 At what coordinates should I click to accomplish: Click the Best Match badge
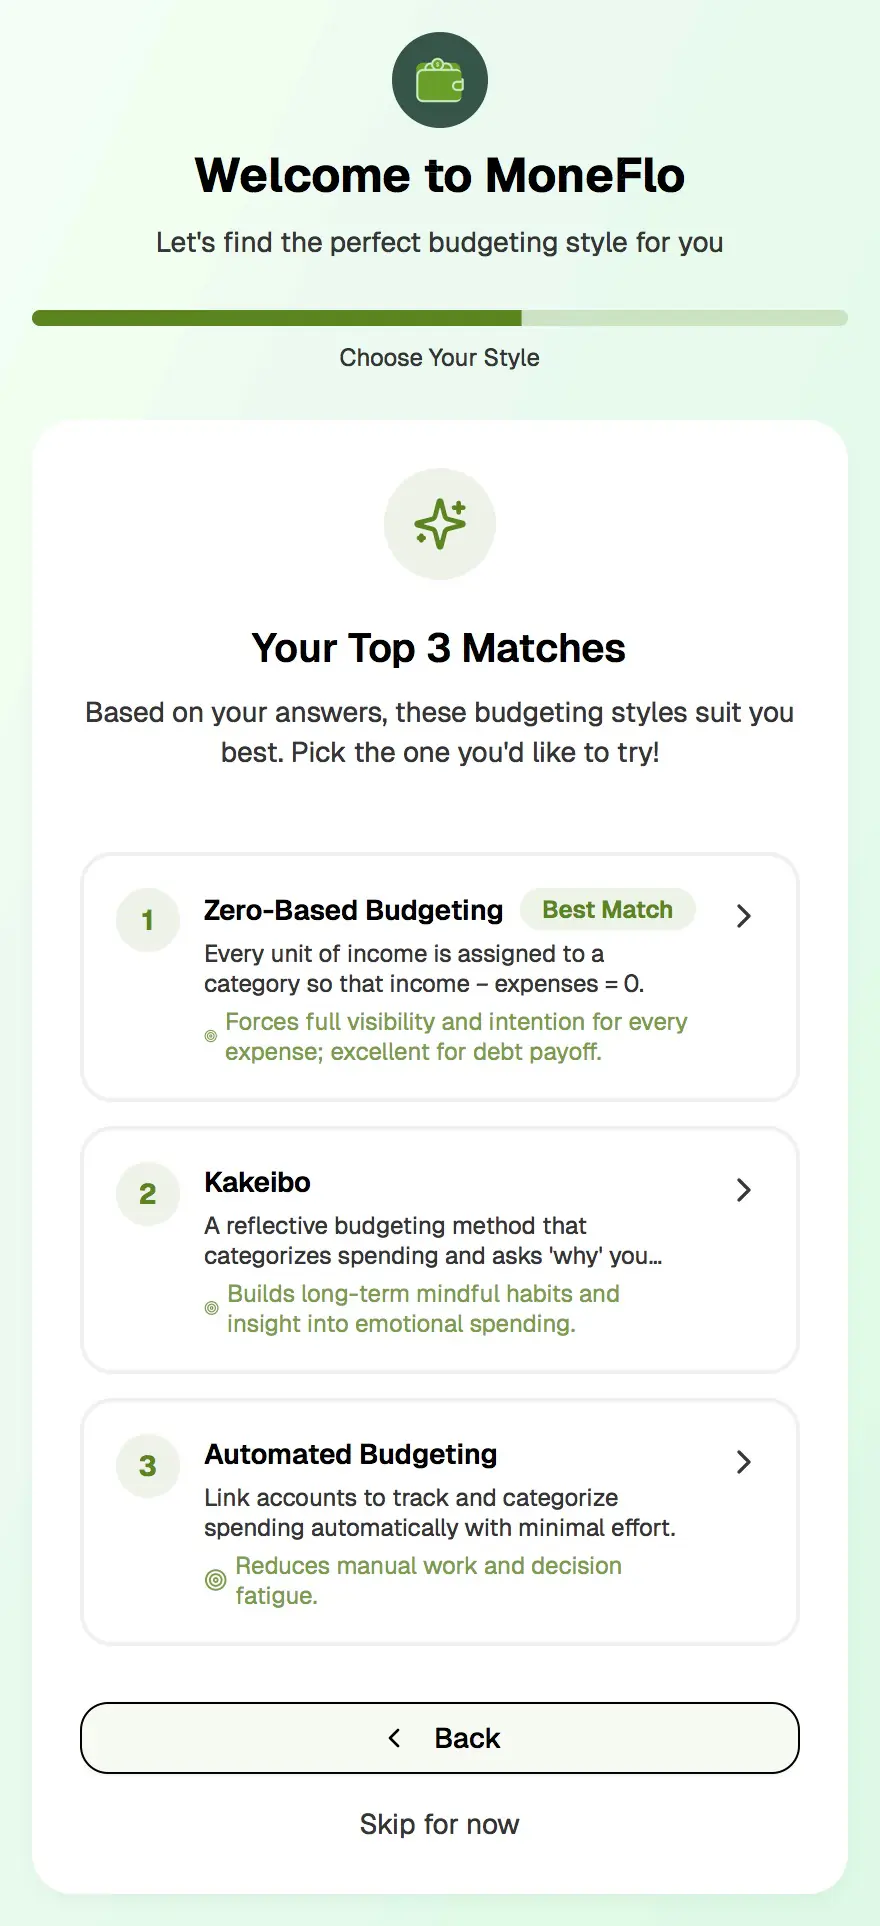607,909
